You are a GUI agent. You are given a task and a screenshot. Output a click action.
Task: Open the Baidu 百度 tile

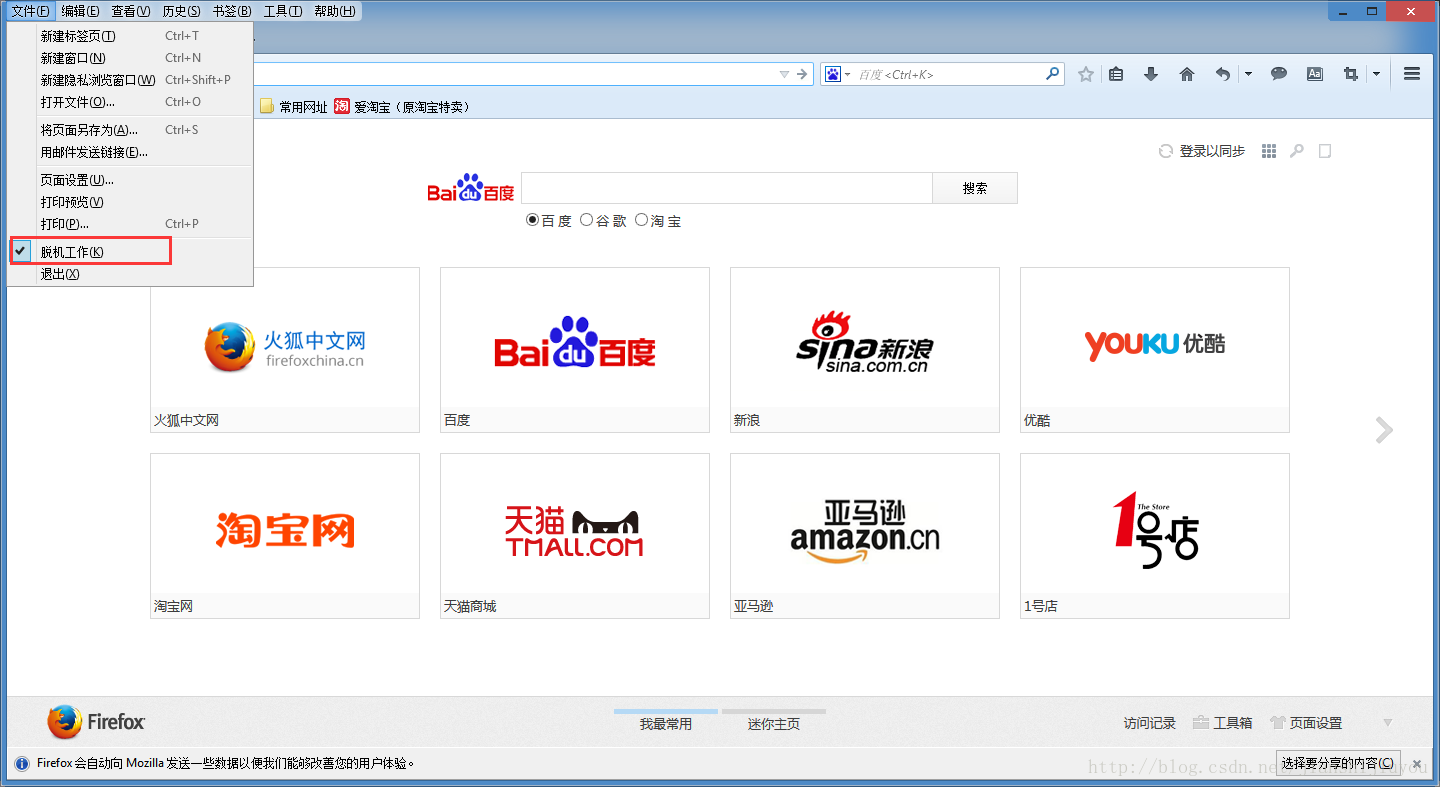[575, 350]
